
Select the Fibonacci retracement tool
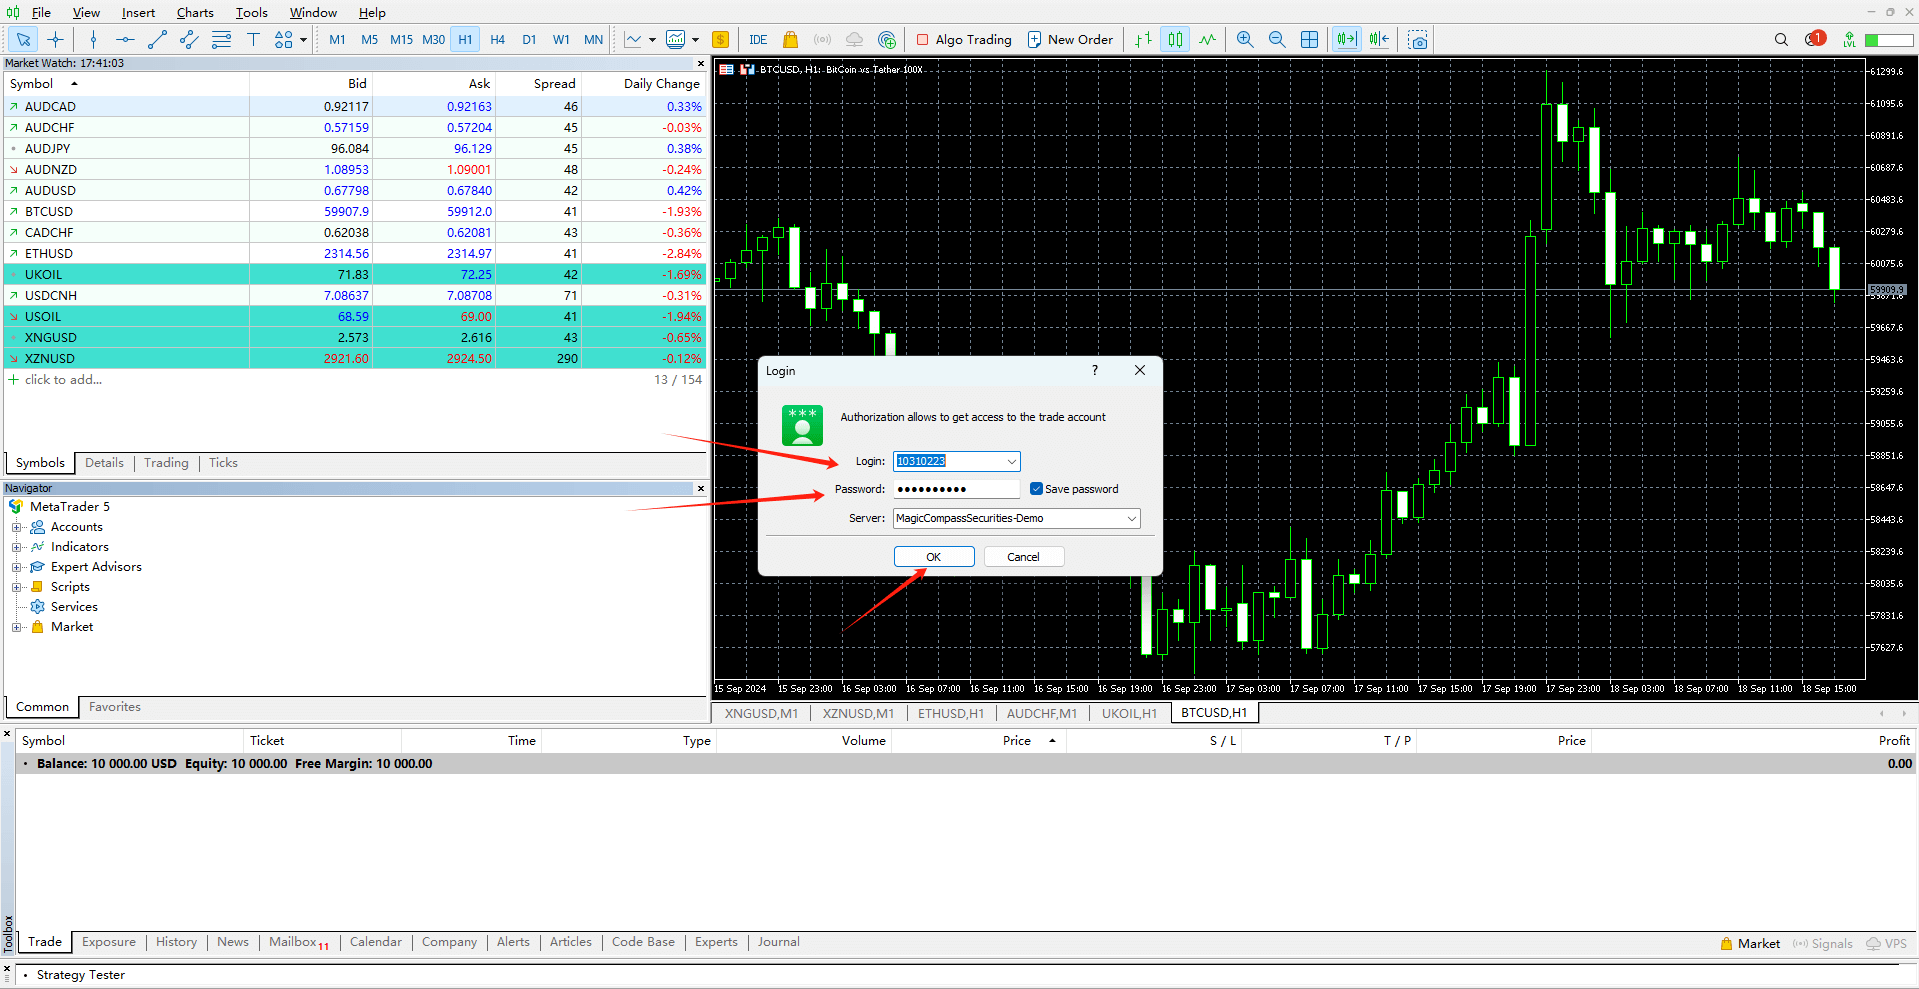tap(221, 40)
